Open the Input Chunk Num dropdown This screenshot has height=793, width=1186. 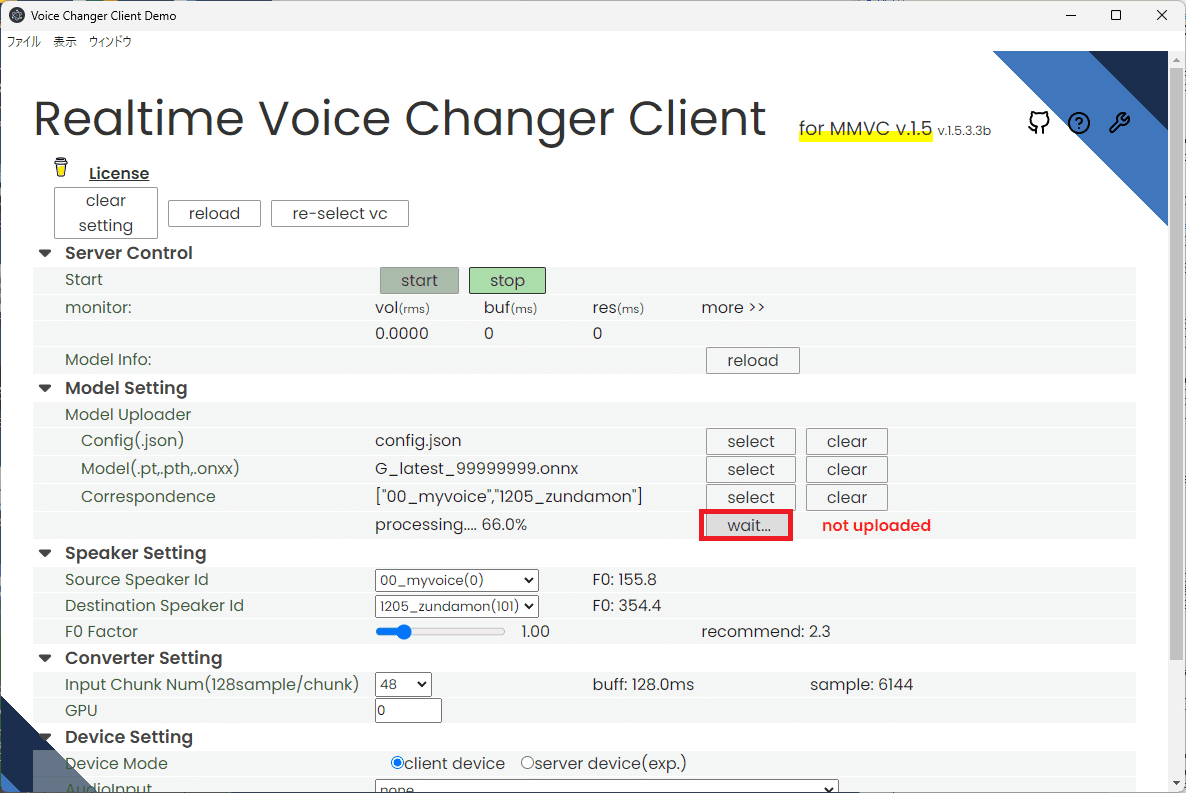tap(402, 685)
